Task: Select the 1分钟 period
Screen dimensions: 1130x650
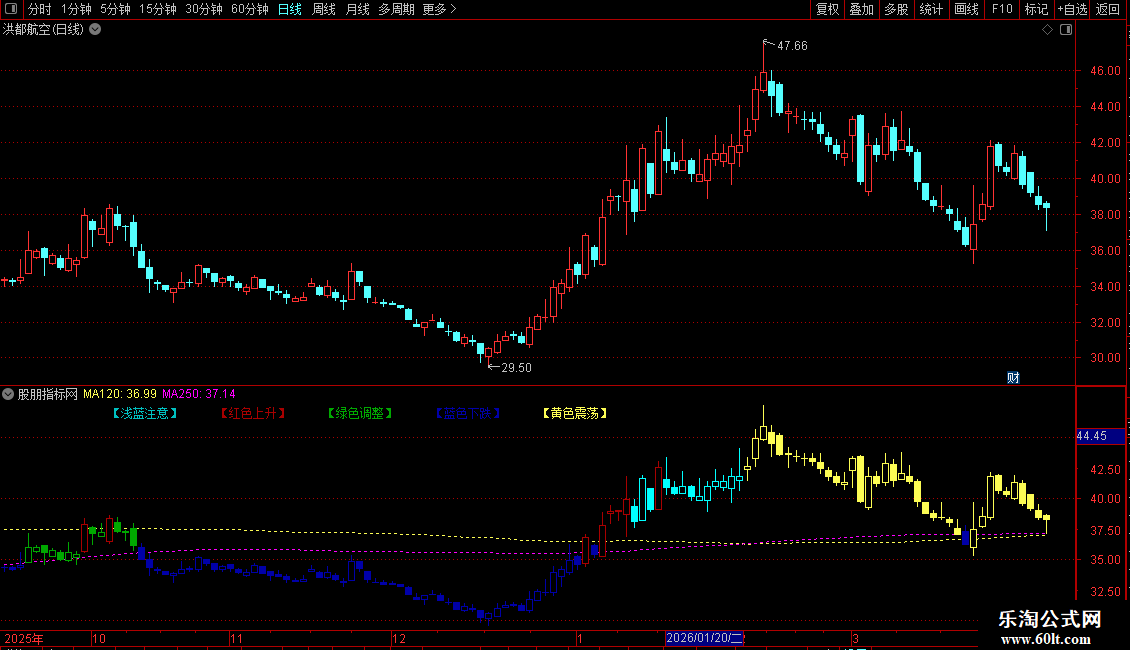Action: click(x=76, y=9)
